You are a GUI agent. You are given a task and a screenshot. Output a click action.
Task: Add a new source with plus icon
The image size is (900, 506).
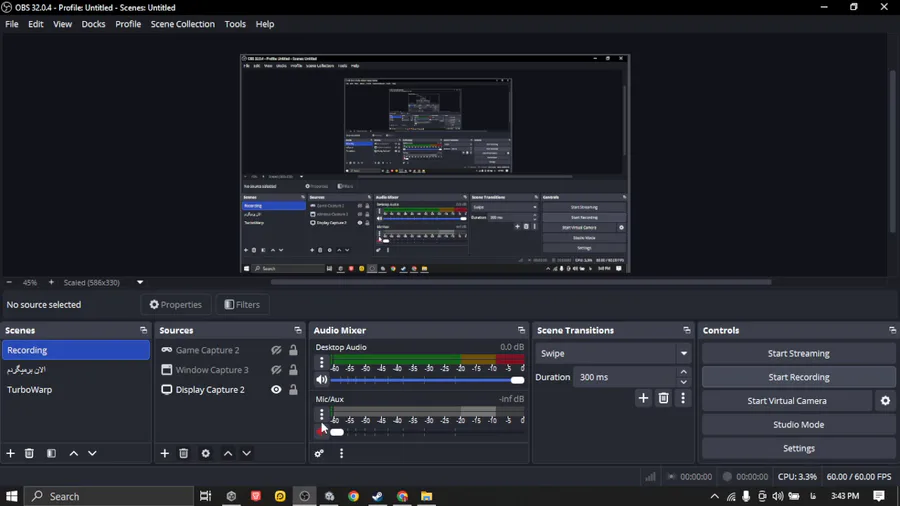(165, 453)
